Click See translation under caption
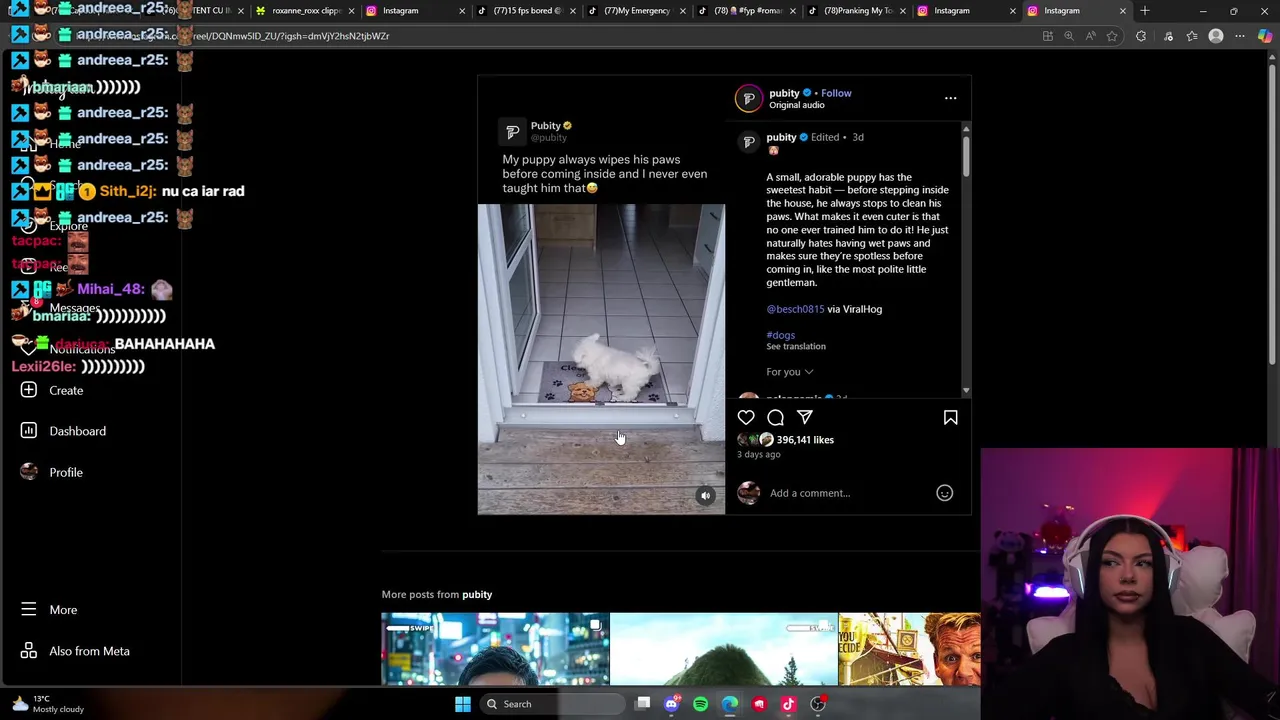 [796, 346]
